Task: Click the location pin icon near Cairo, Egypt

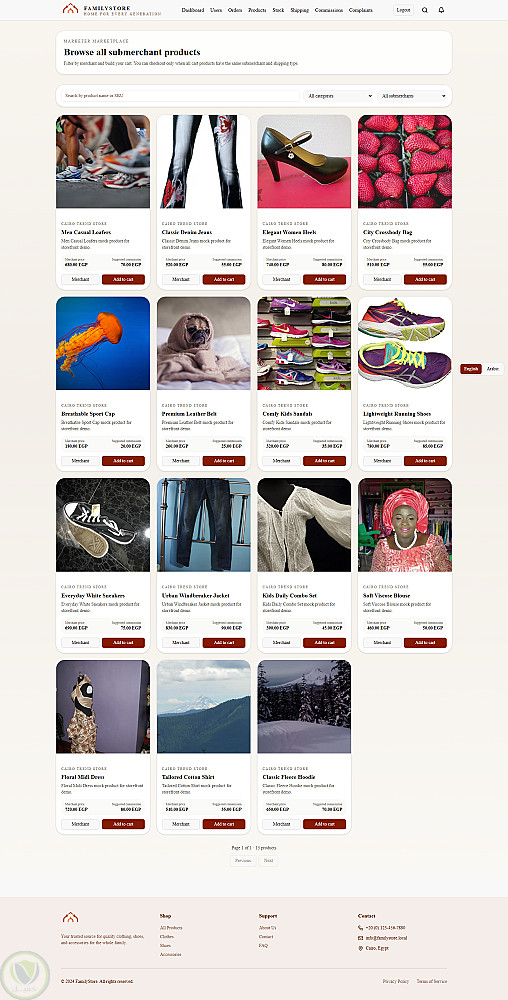Action: coord(361,948)
